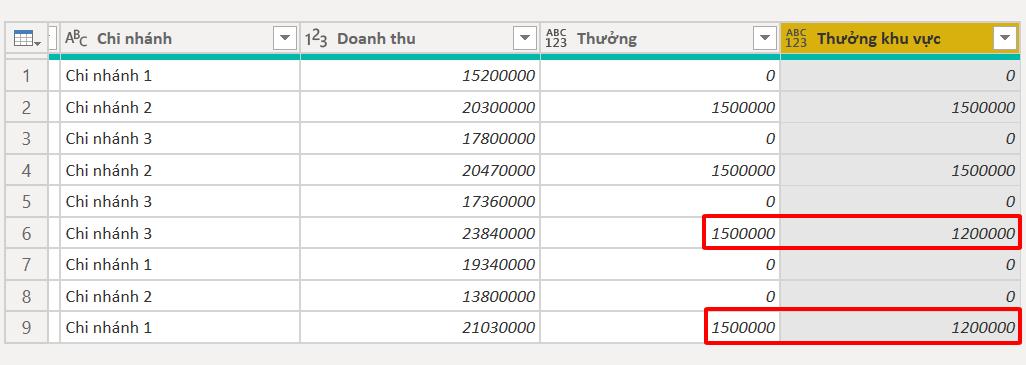This screenshot has height=365, width=1026.
Task: Select Doanh thu value 17360000
Action: (420, 201)
